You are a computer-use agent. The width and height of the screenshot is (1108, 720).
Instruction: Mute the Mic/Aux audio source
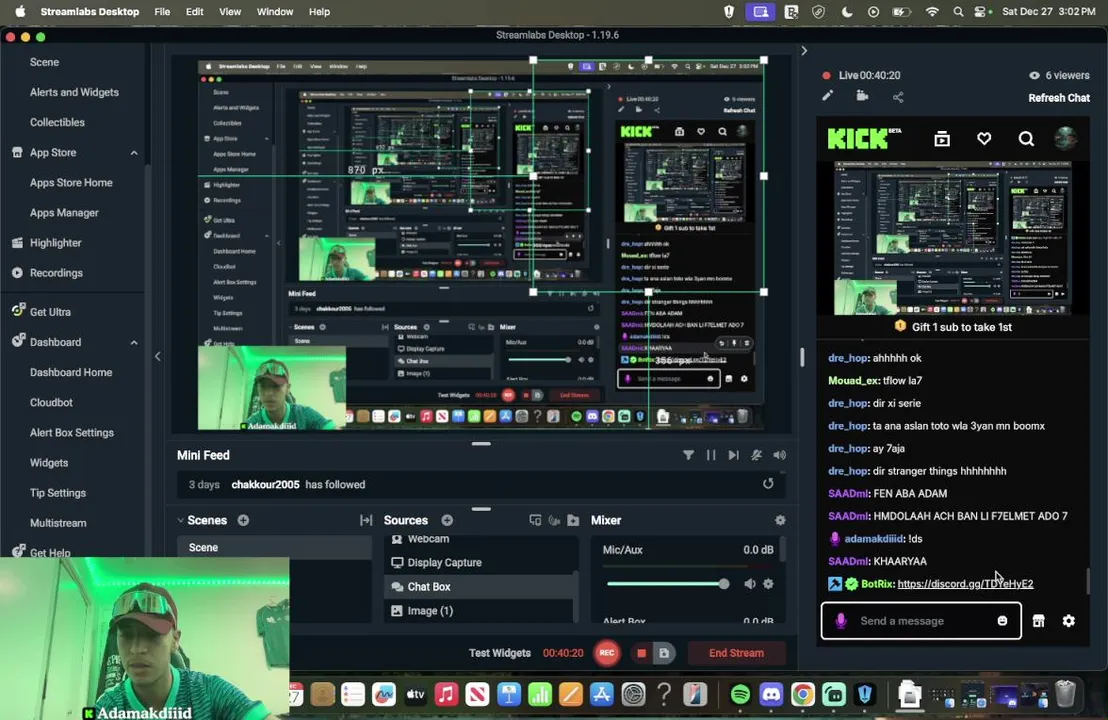coord(750,584)
